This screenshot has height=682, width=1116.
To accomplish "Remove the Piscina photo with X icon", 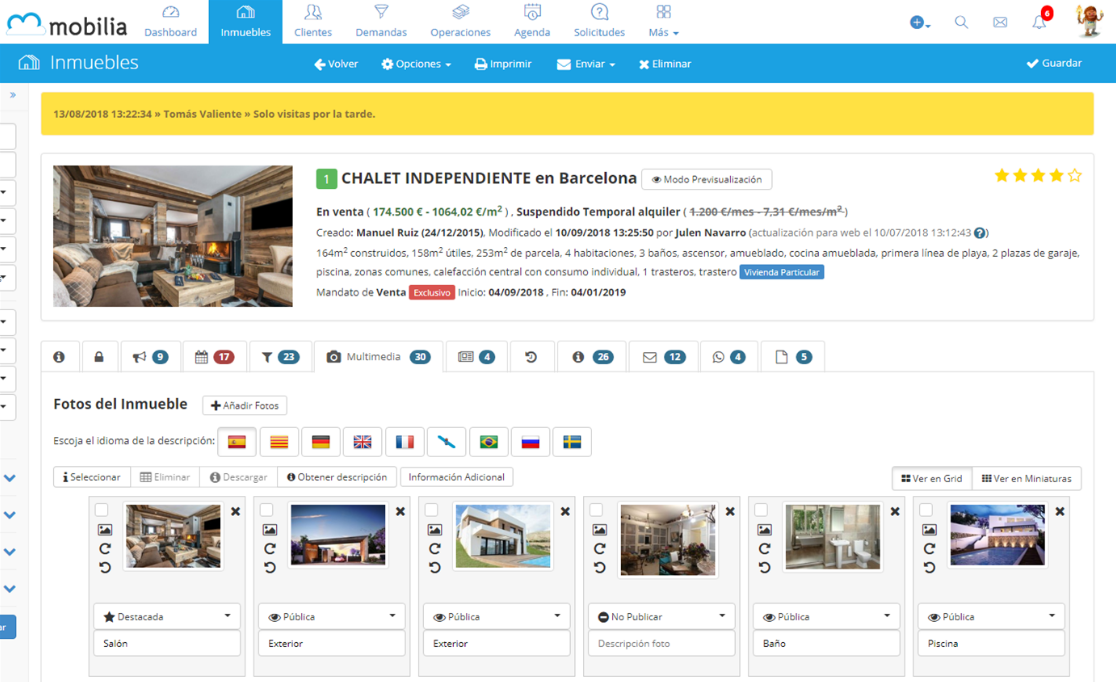I will pyautogui.click(x=1060, y=512).
